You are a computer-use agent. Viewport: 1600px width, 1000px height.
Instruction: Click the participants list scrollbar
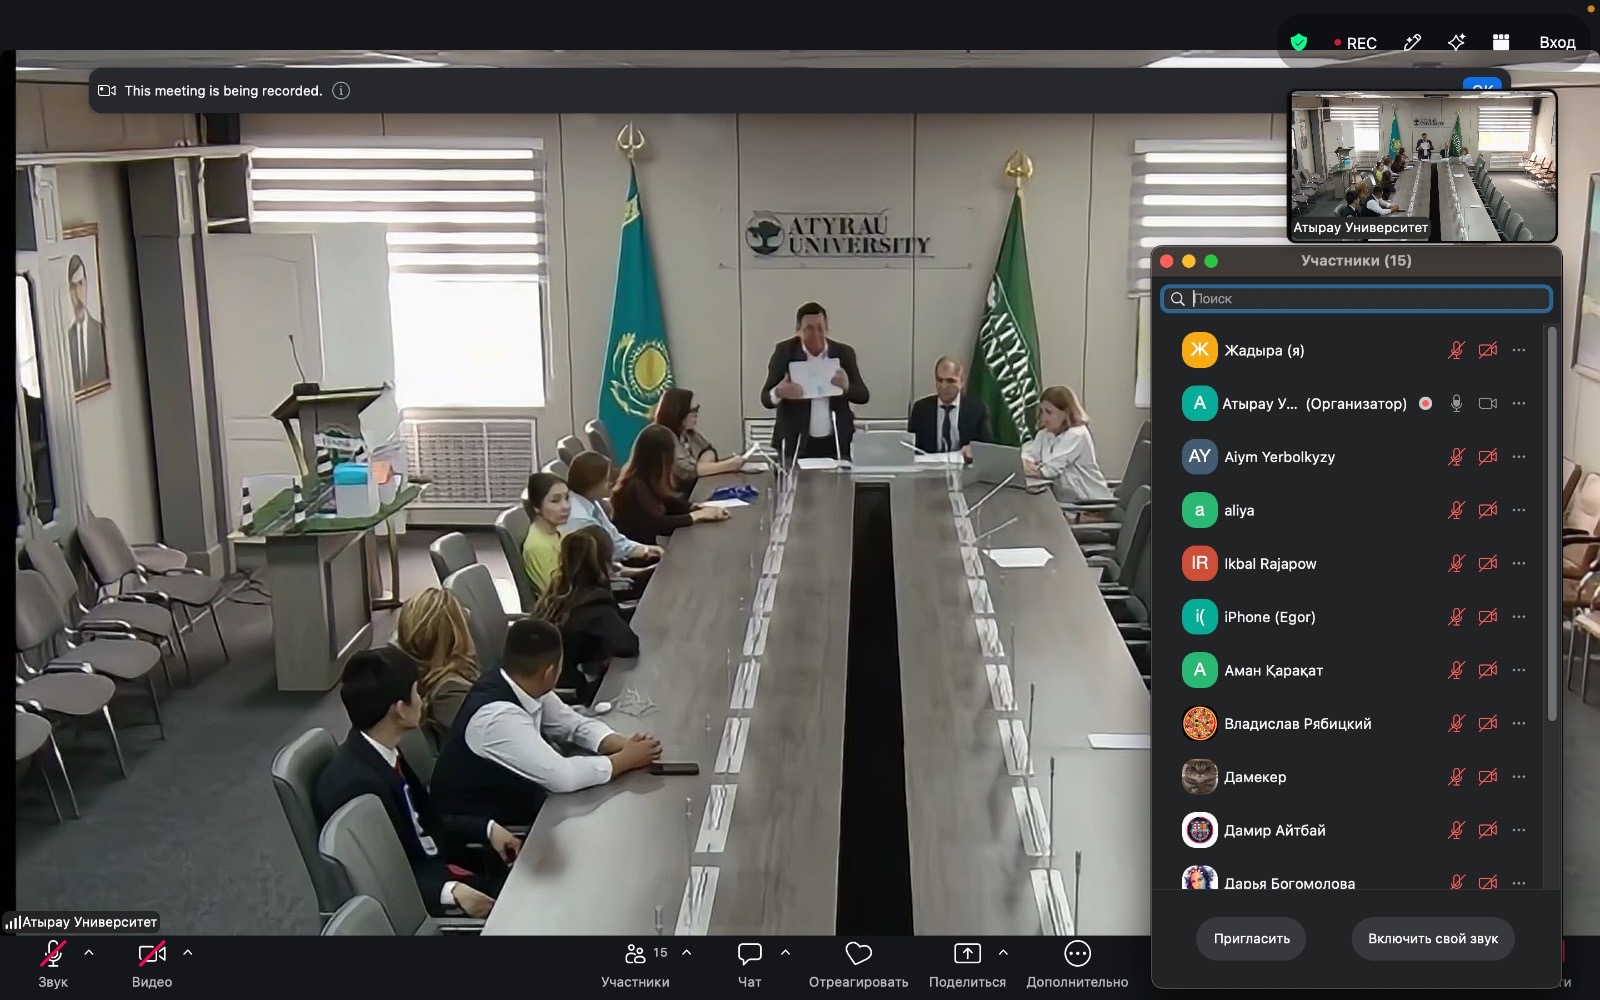click(1552, 523)
